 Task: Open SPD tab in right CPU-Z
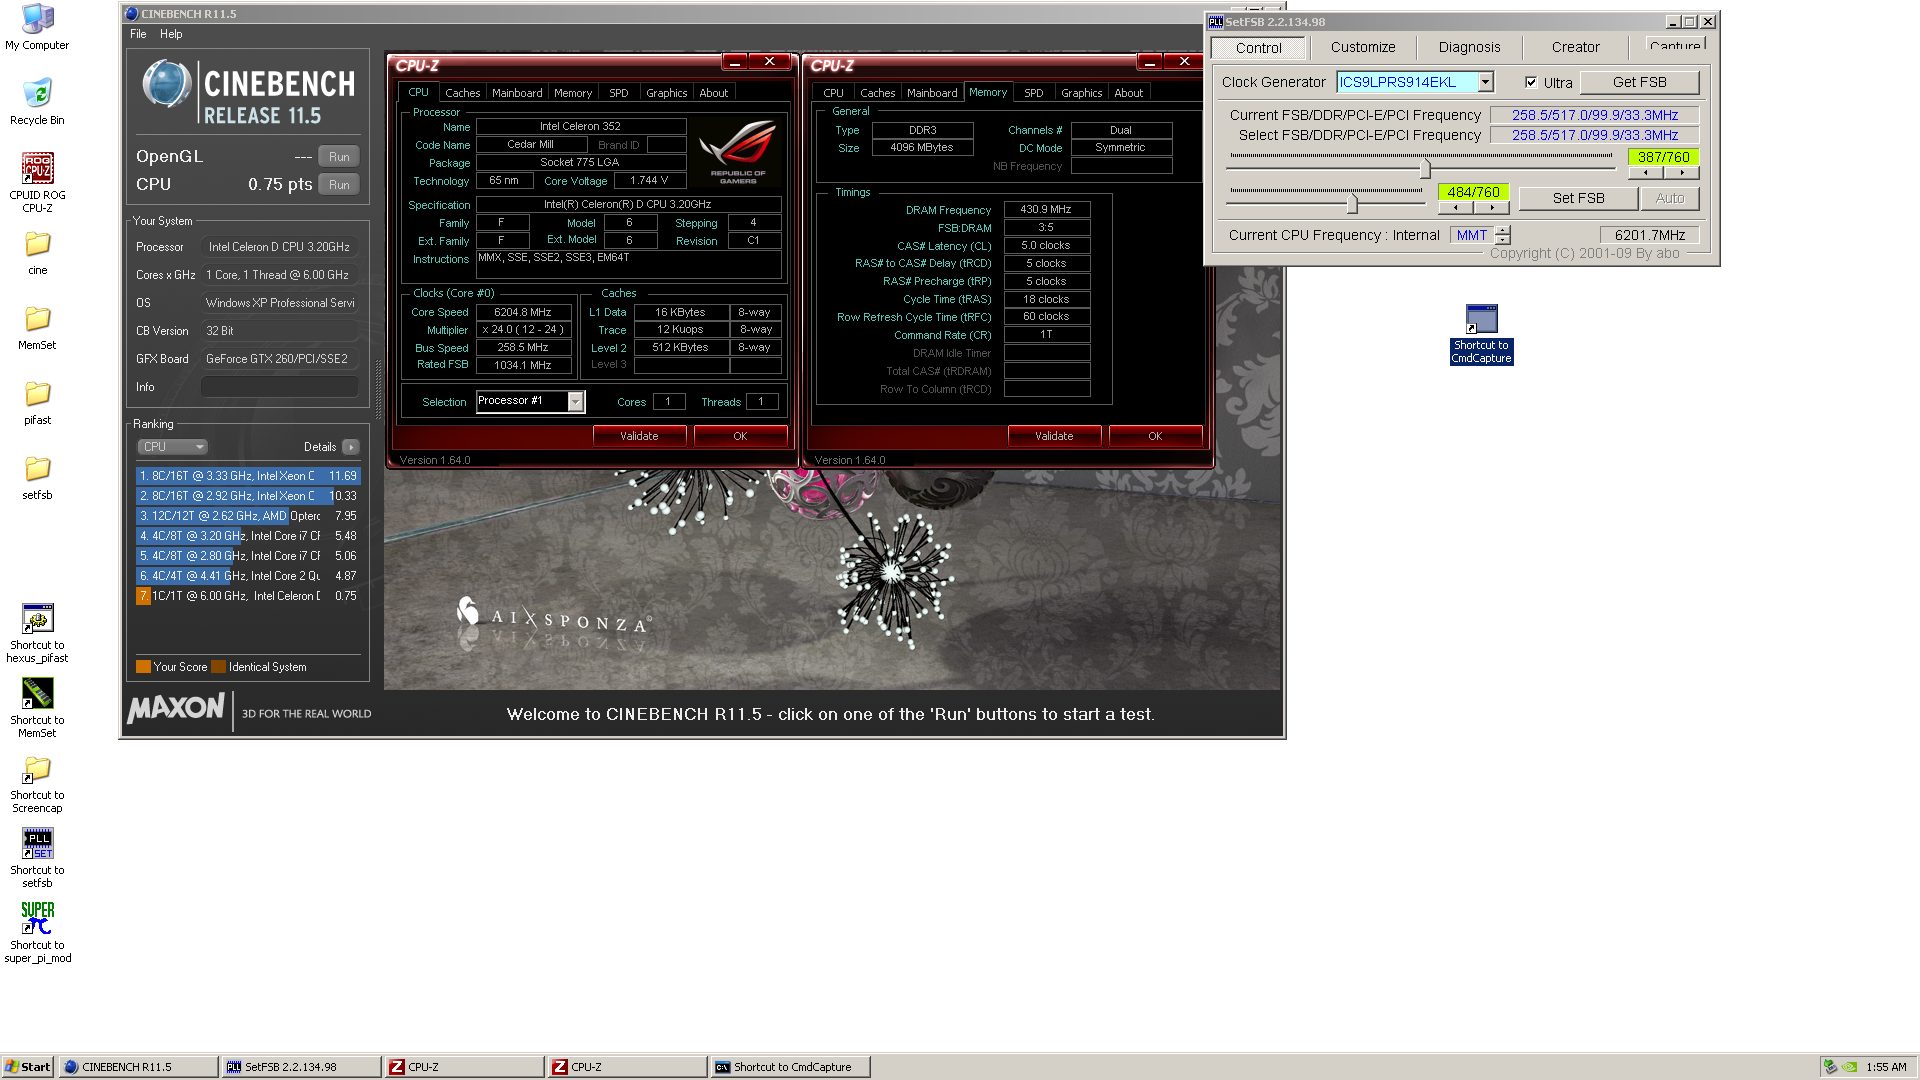[x=1034, y=93]
